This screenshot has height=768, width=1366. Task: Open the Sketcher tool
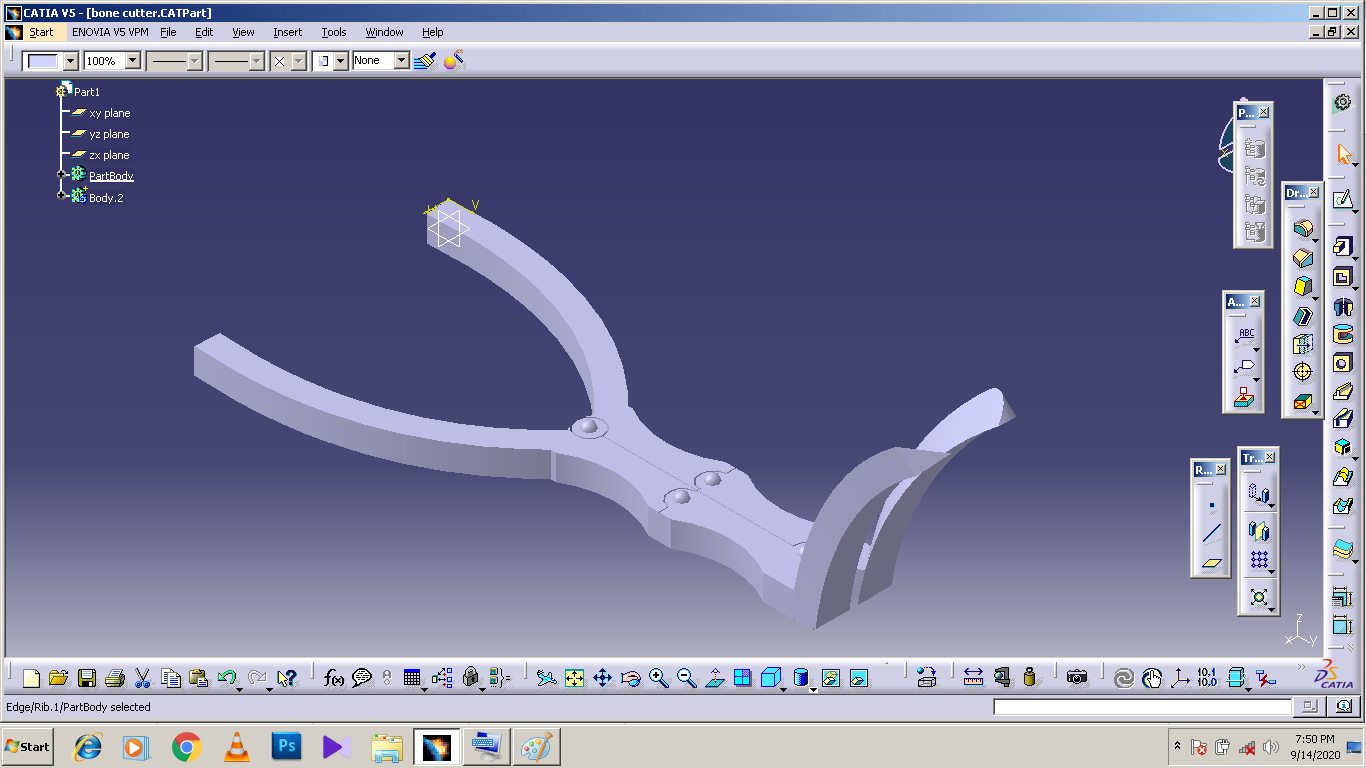point(1342,200)
